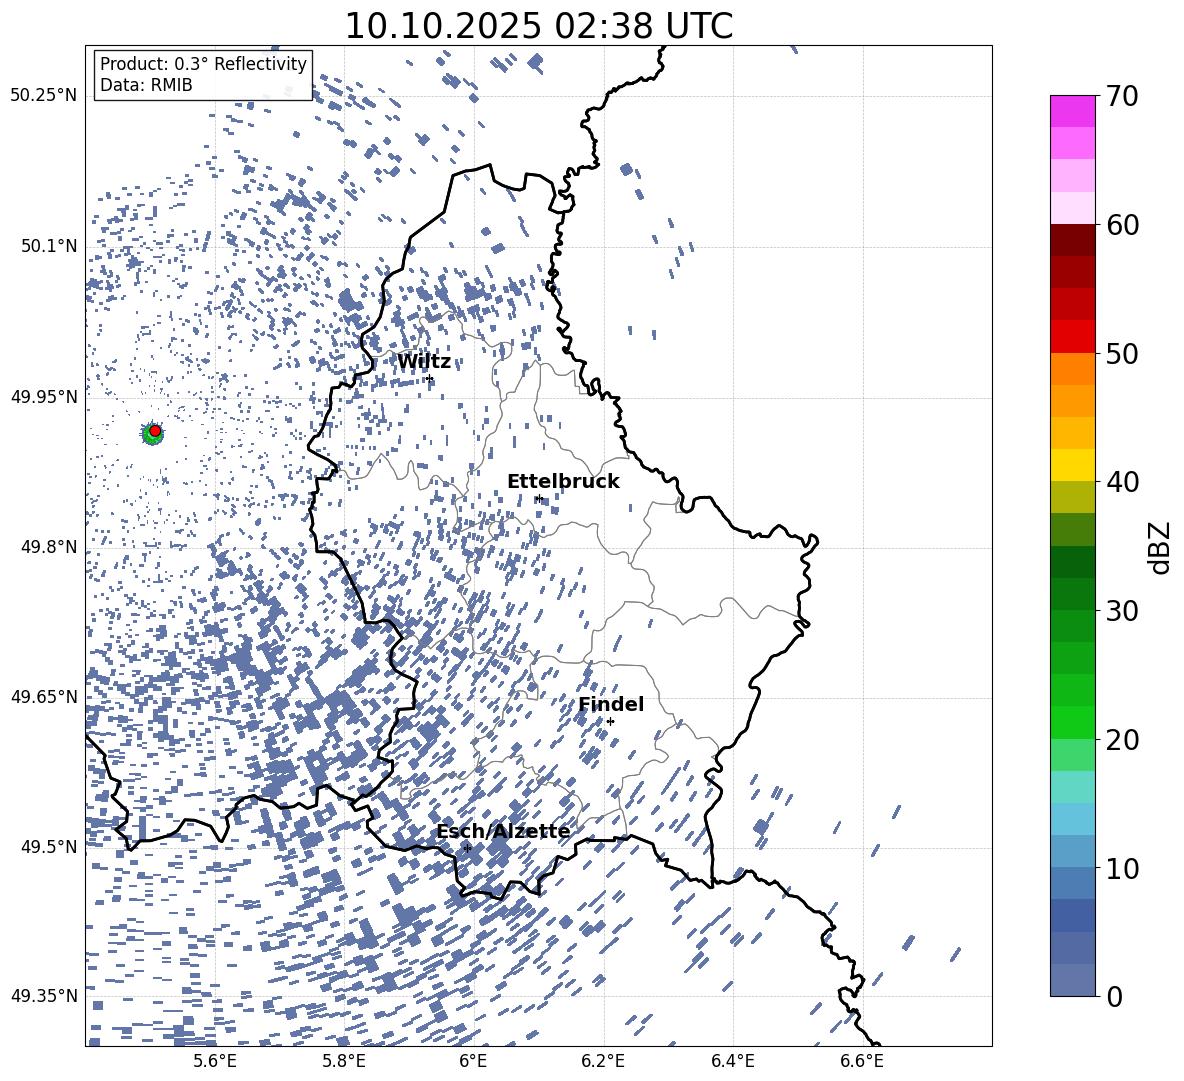Click the 49.5°N latitude label
This screenshot has width=1184, height=1081.
48,846
